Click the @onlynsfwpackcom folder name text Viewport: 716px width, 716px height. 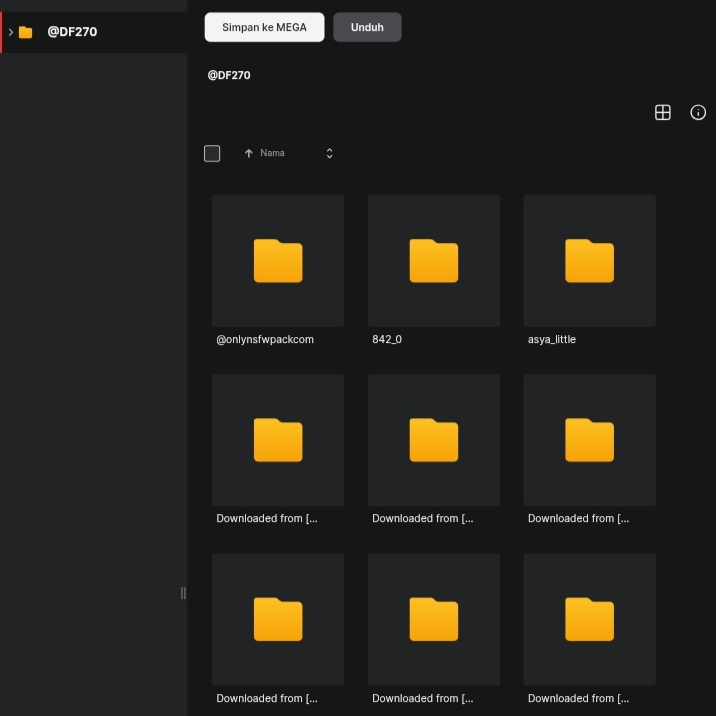click(265, 339)
